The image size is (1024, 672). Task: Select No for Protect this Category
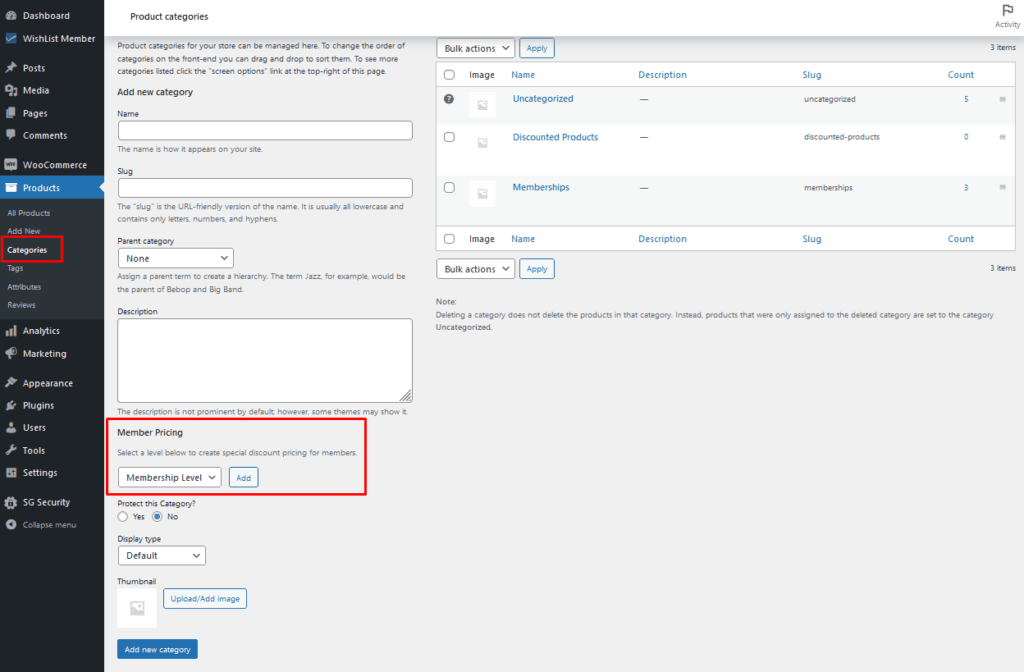click(x=157, y=517)
